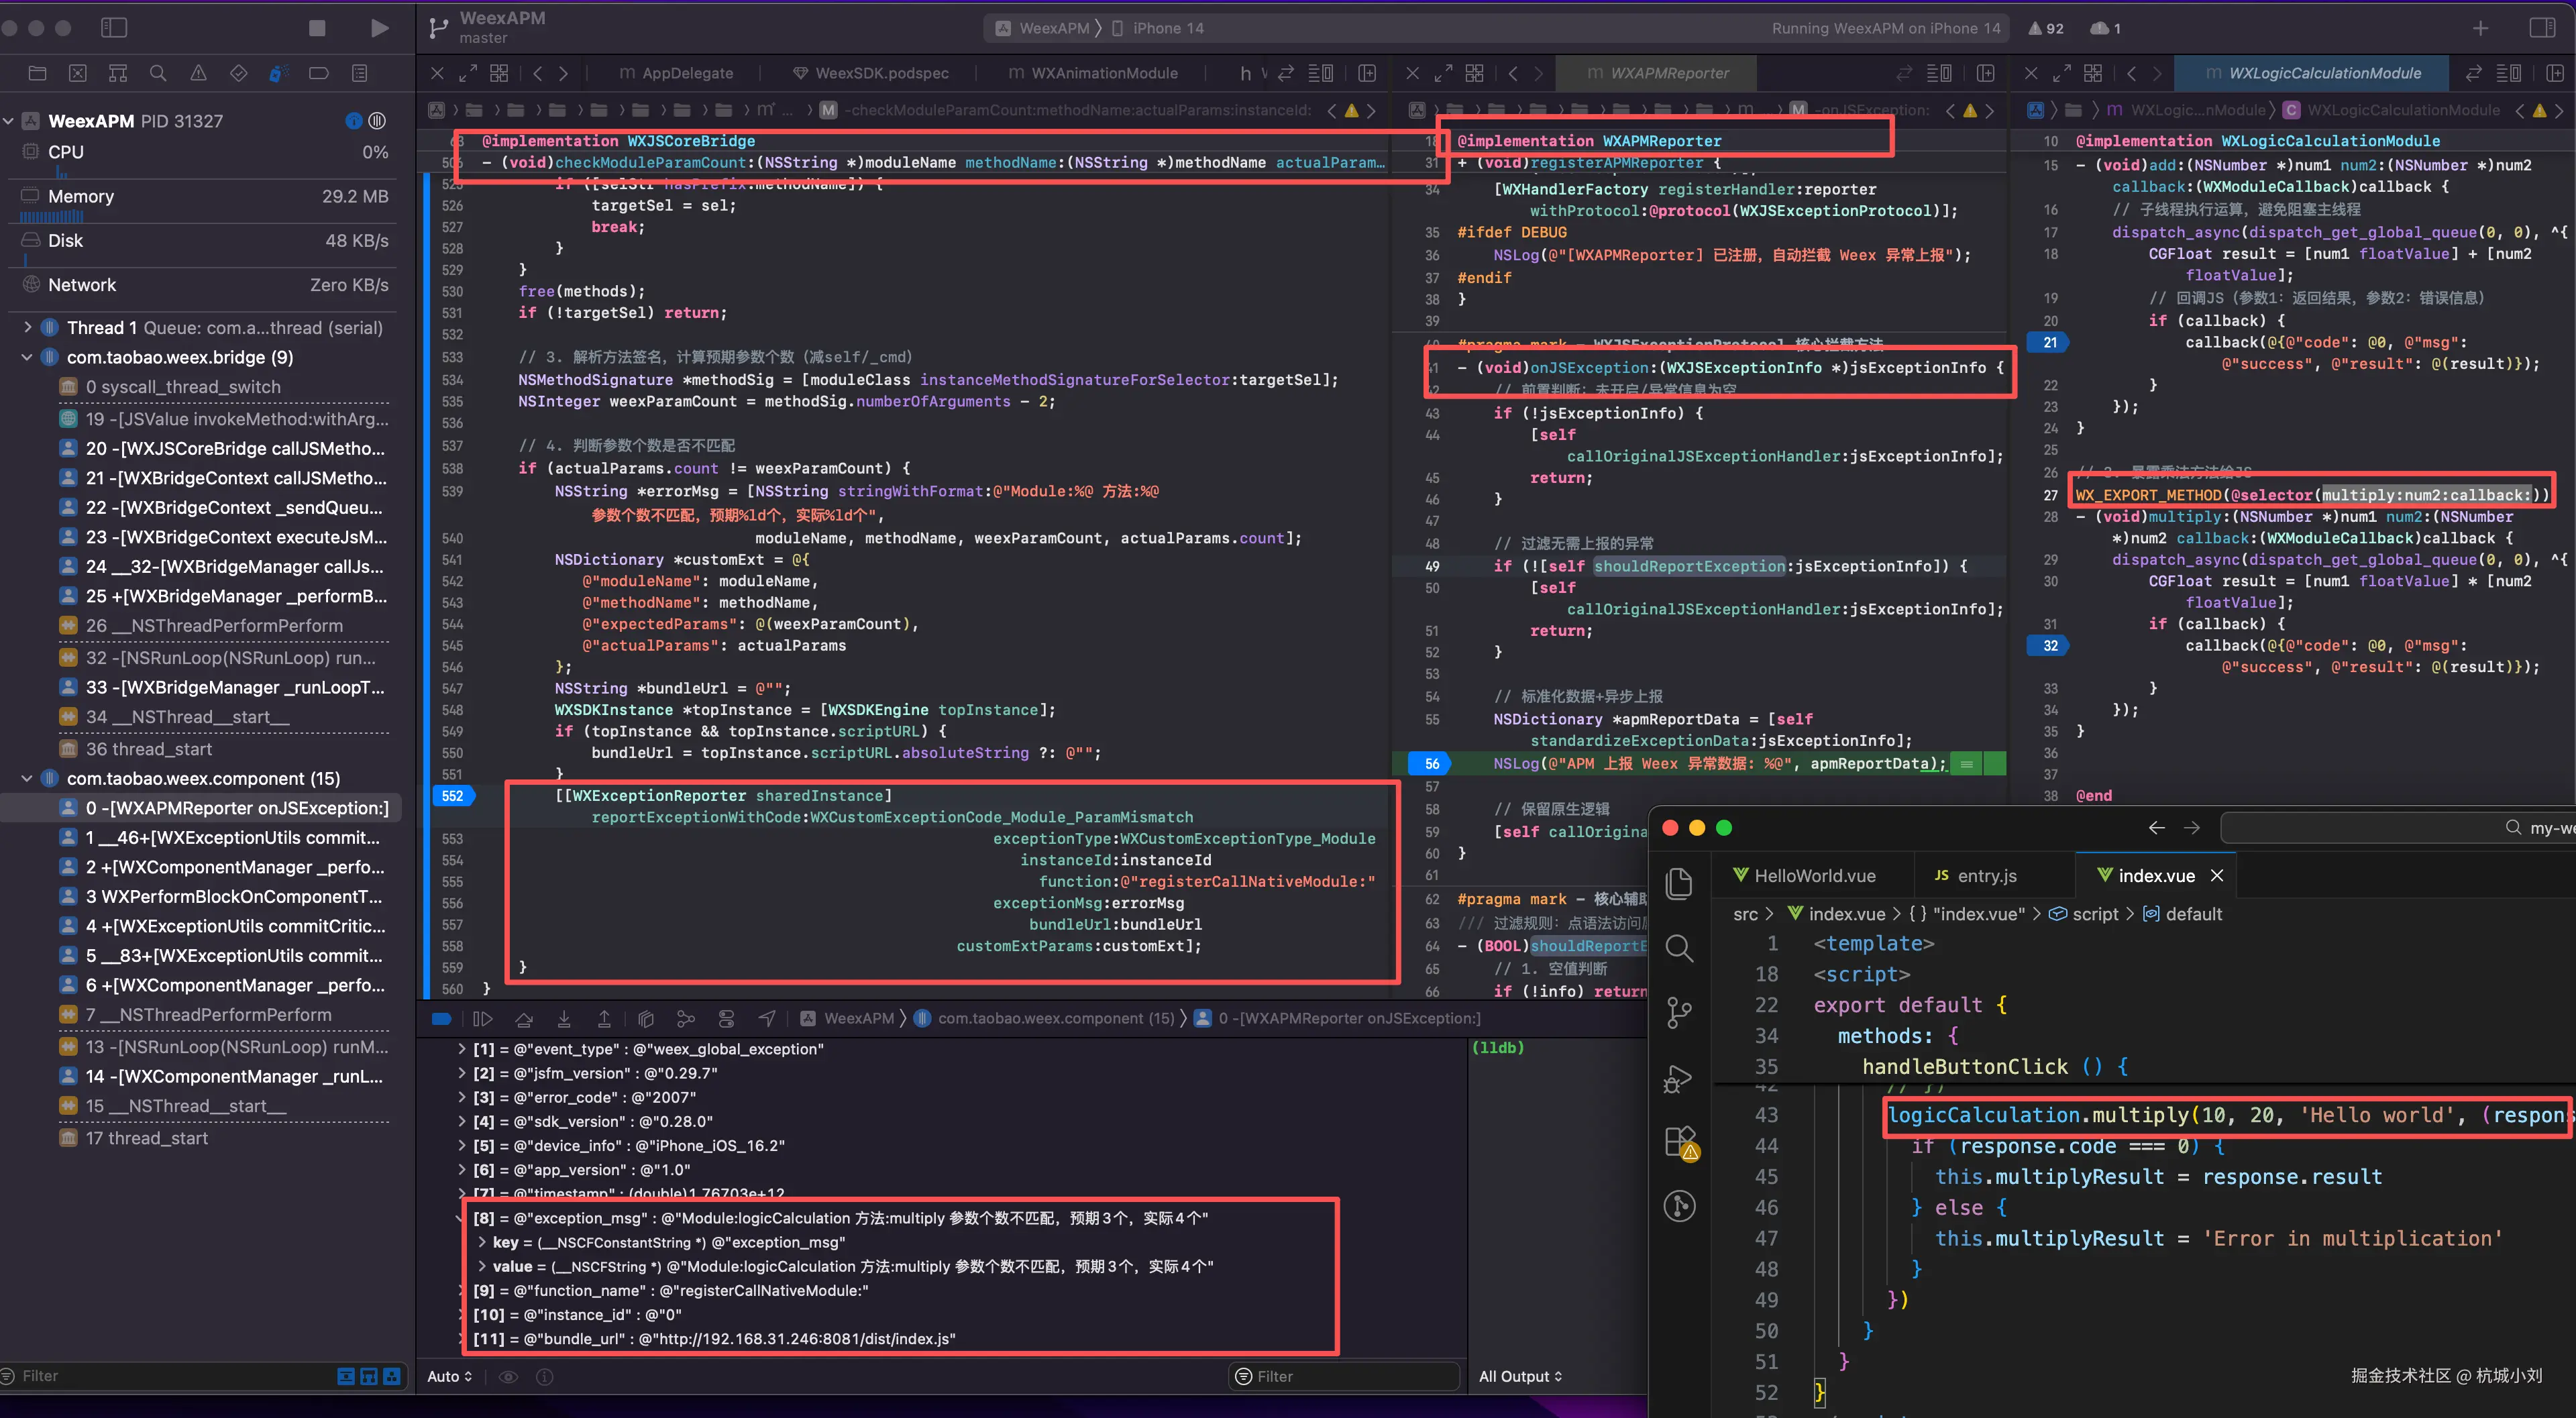The image size is (2576, 1418).
Task: Click Continue program execution button
Action: (482, 1018)
